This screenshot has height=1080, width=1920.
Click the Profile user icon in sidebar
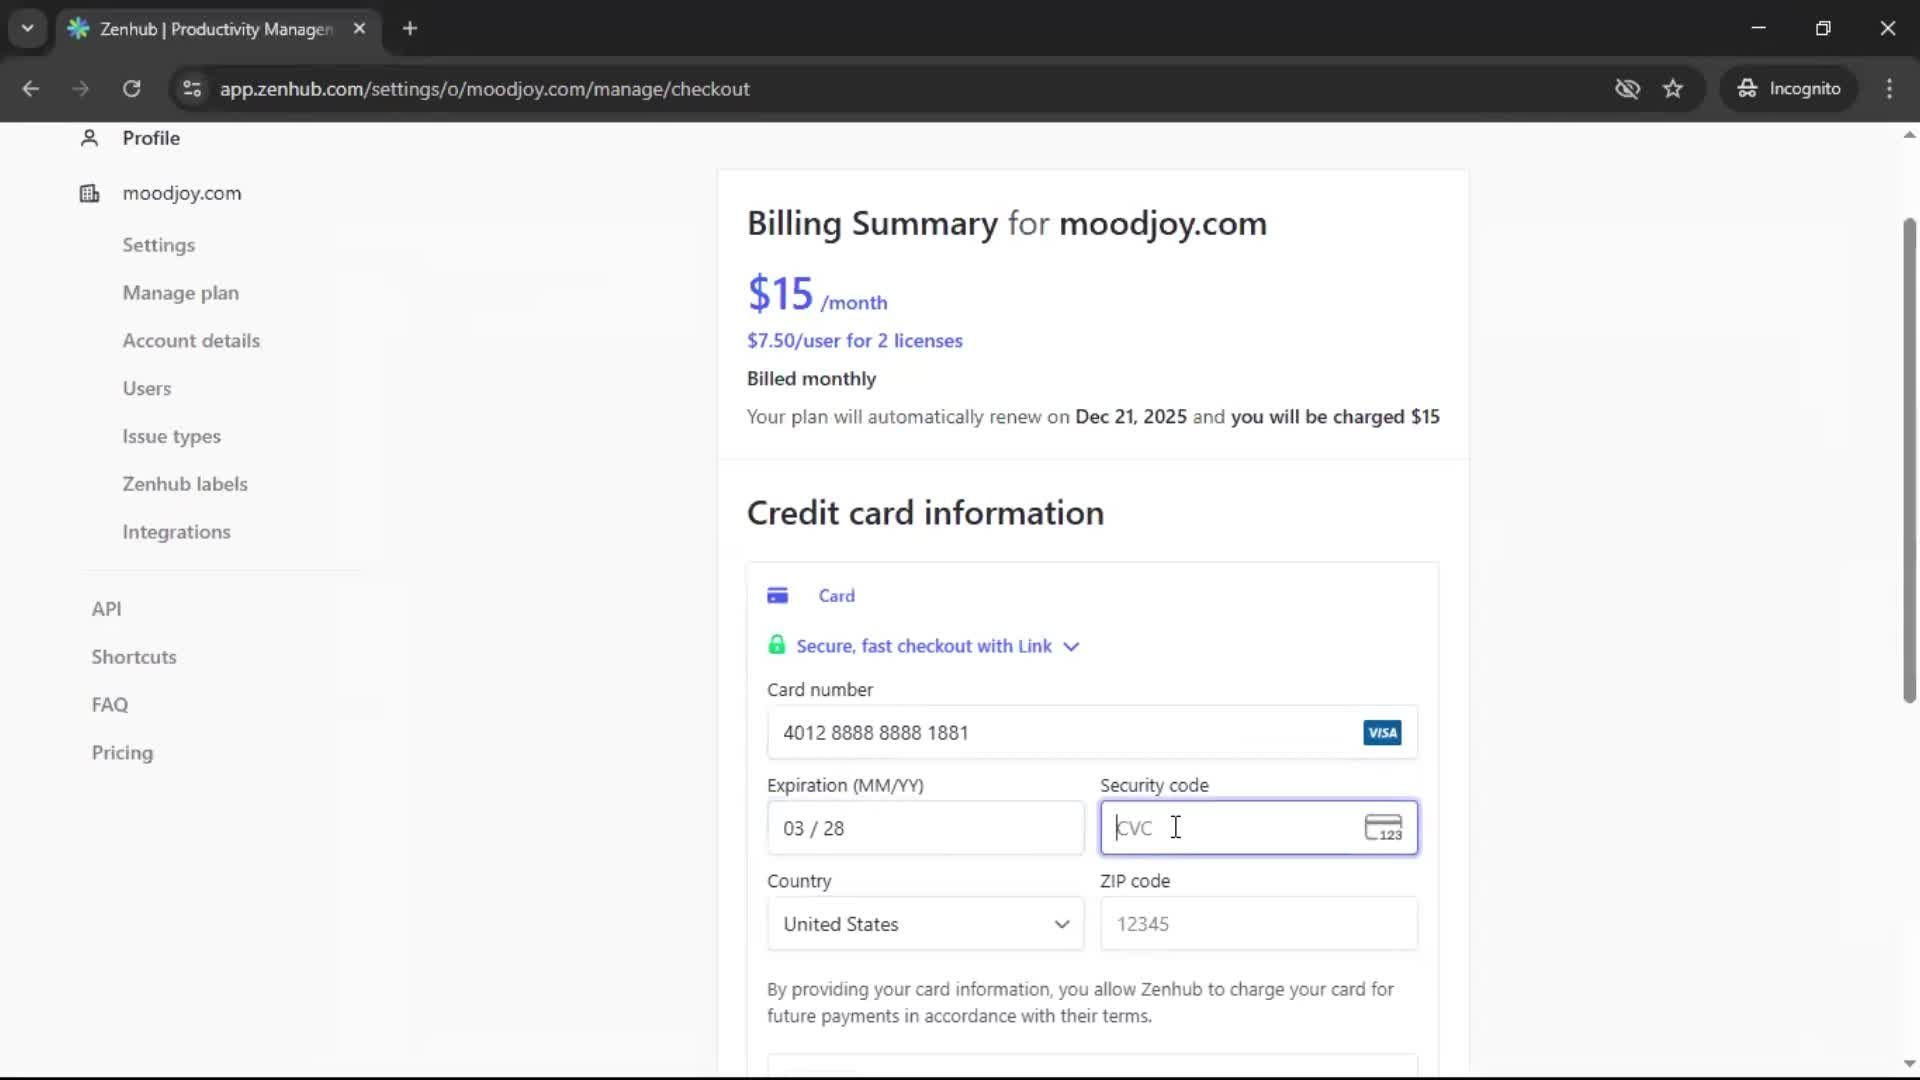coord(89,138)
